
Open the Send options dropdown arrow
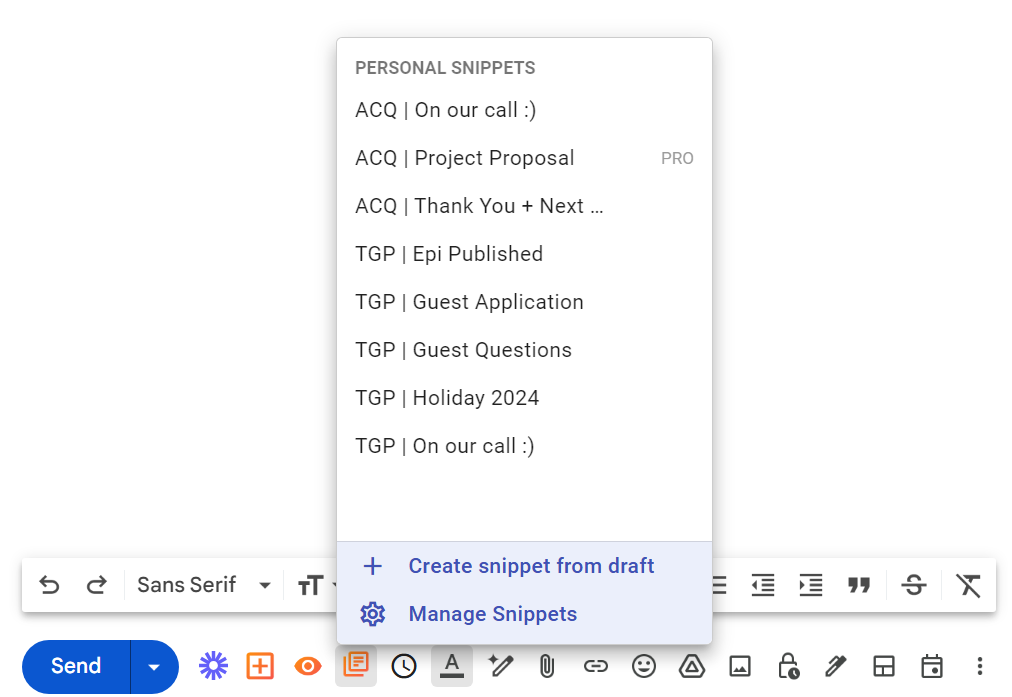coord(153,666)
